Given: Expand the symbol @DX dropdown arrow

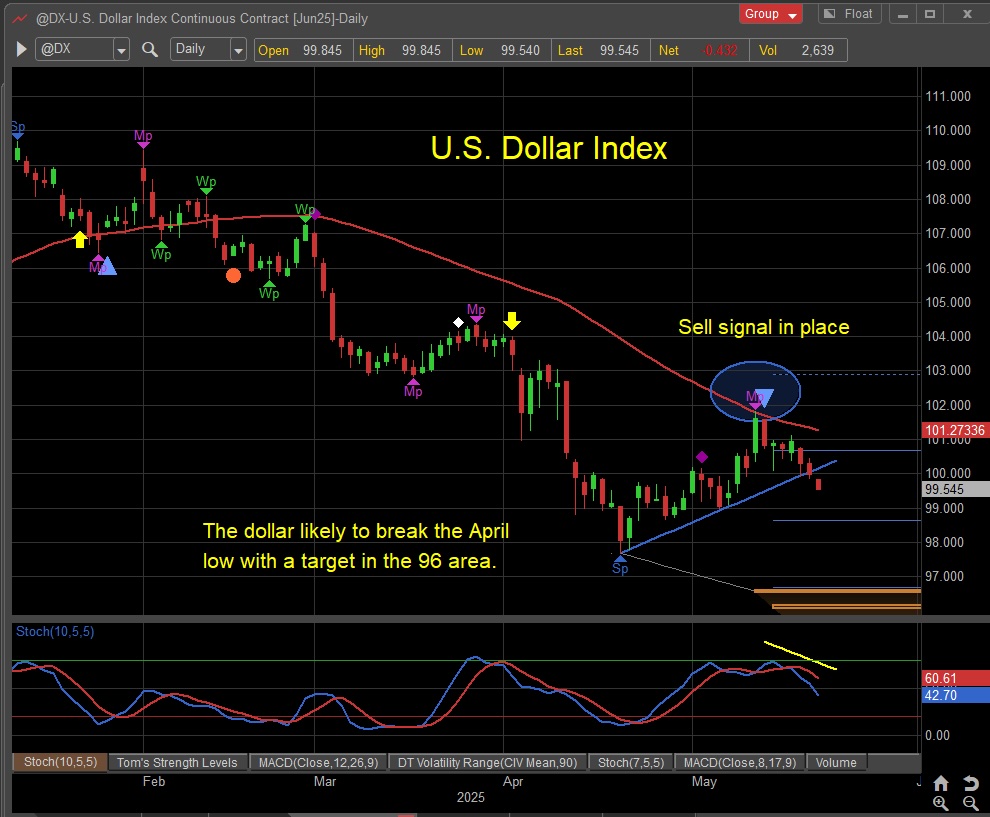Looking at the screenshot, I should click(121, 49).
